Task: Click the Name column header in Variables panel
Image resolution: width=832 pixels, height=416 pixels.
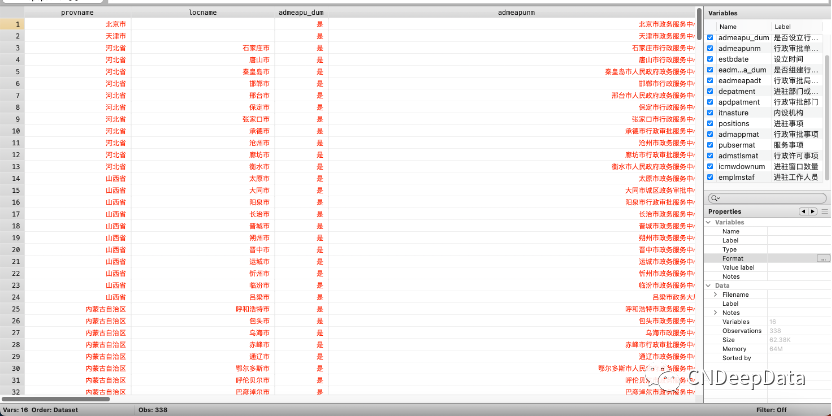Action: tap(743, 27)
